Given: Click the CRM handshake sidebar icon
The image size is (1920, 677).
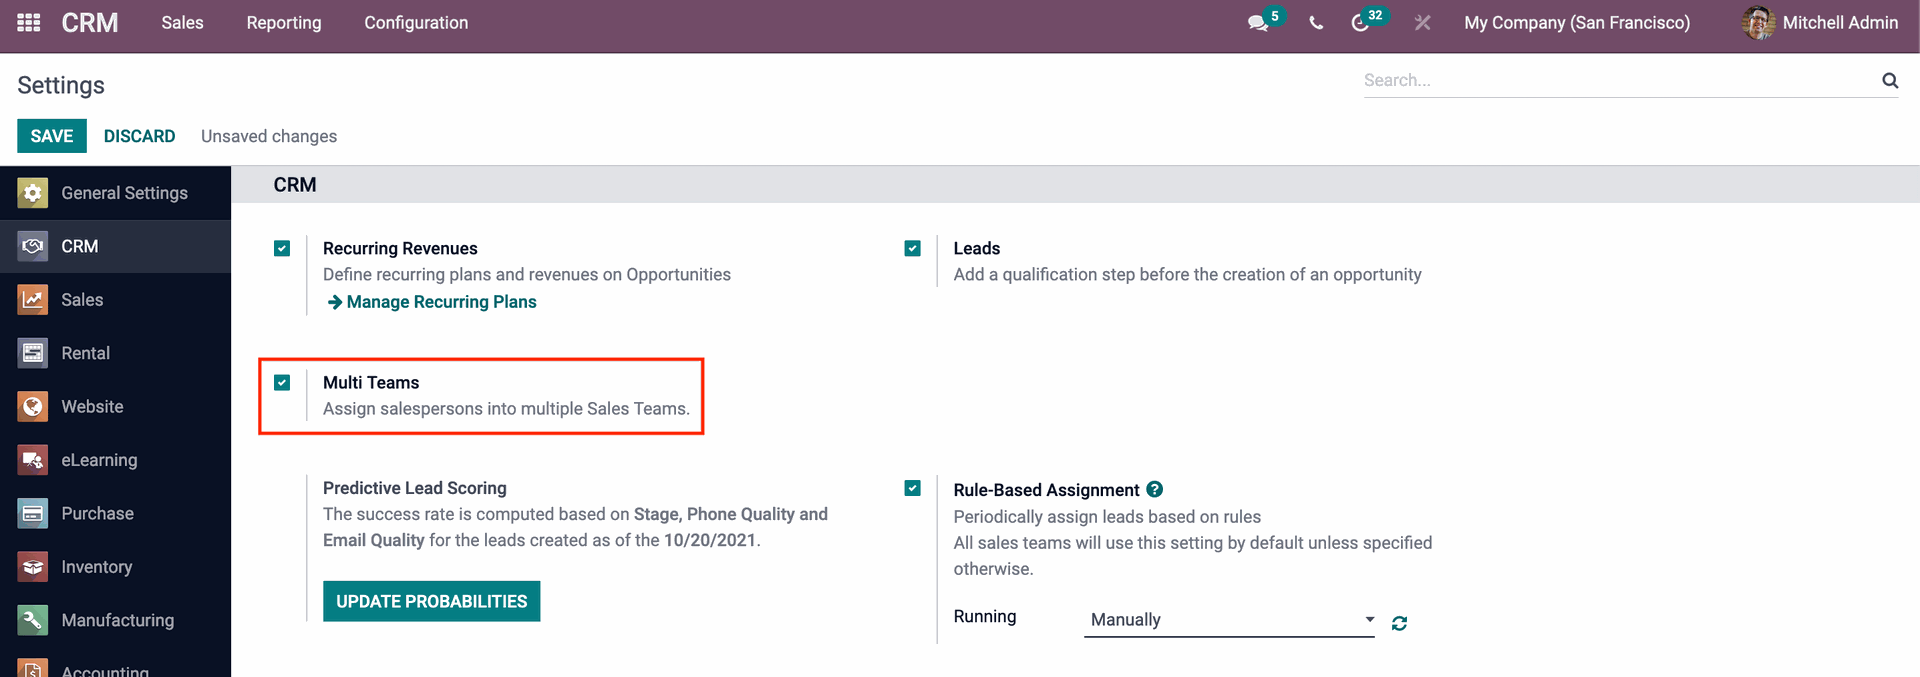Looking at the screenshot, I should click(33, 246).
